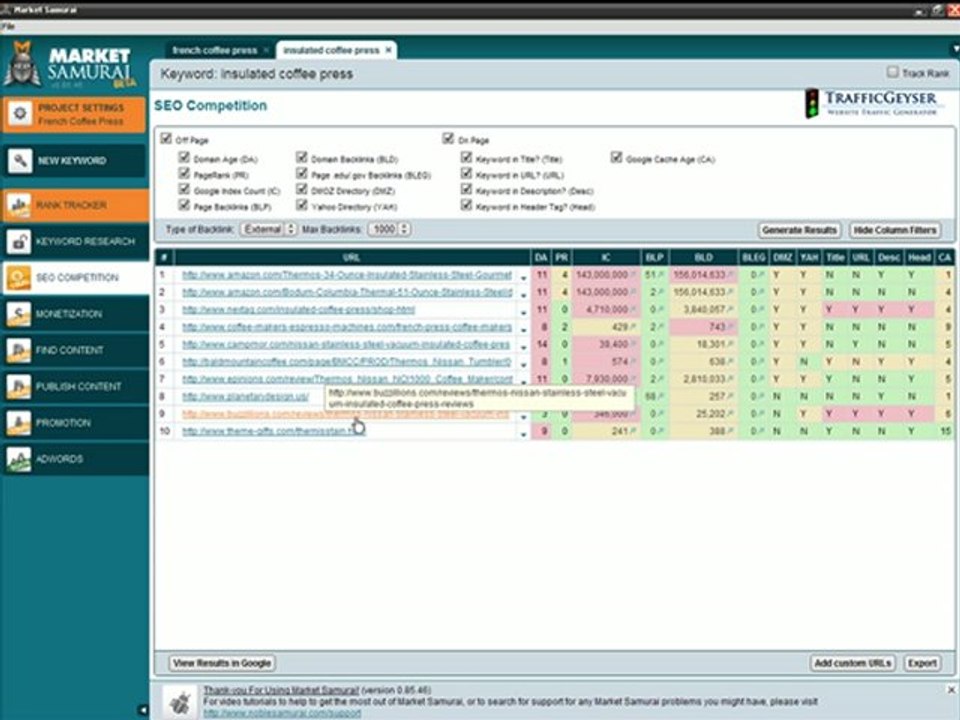Sort by the PR column header
This screenshot has width=960, height=720.
[561, 257]
